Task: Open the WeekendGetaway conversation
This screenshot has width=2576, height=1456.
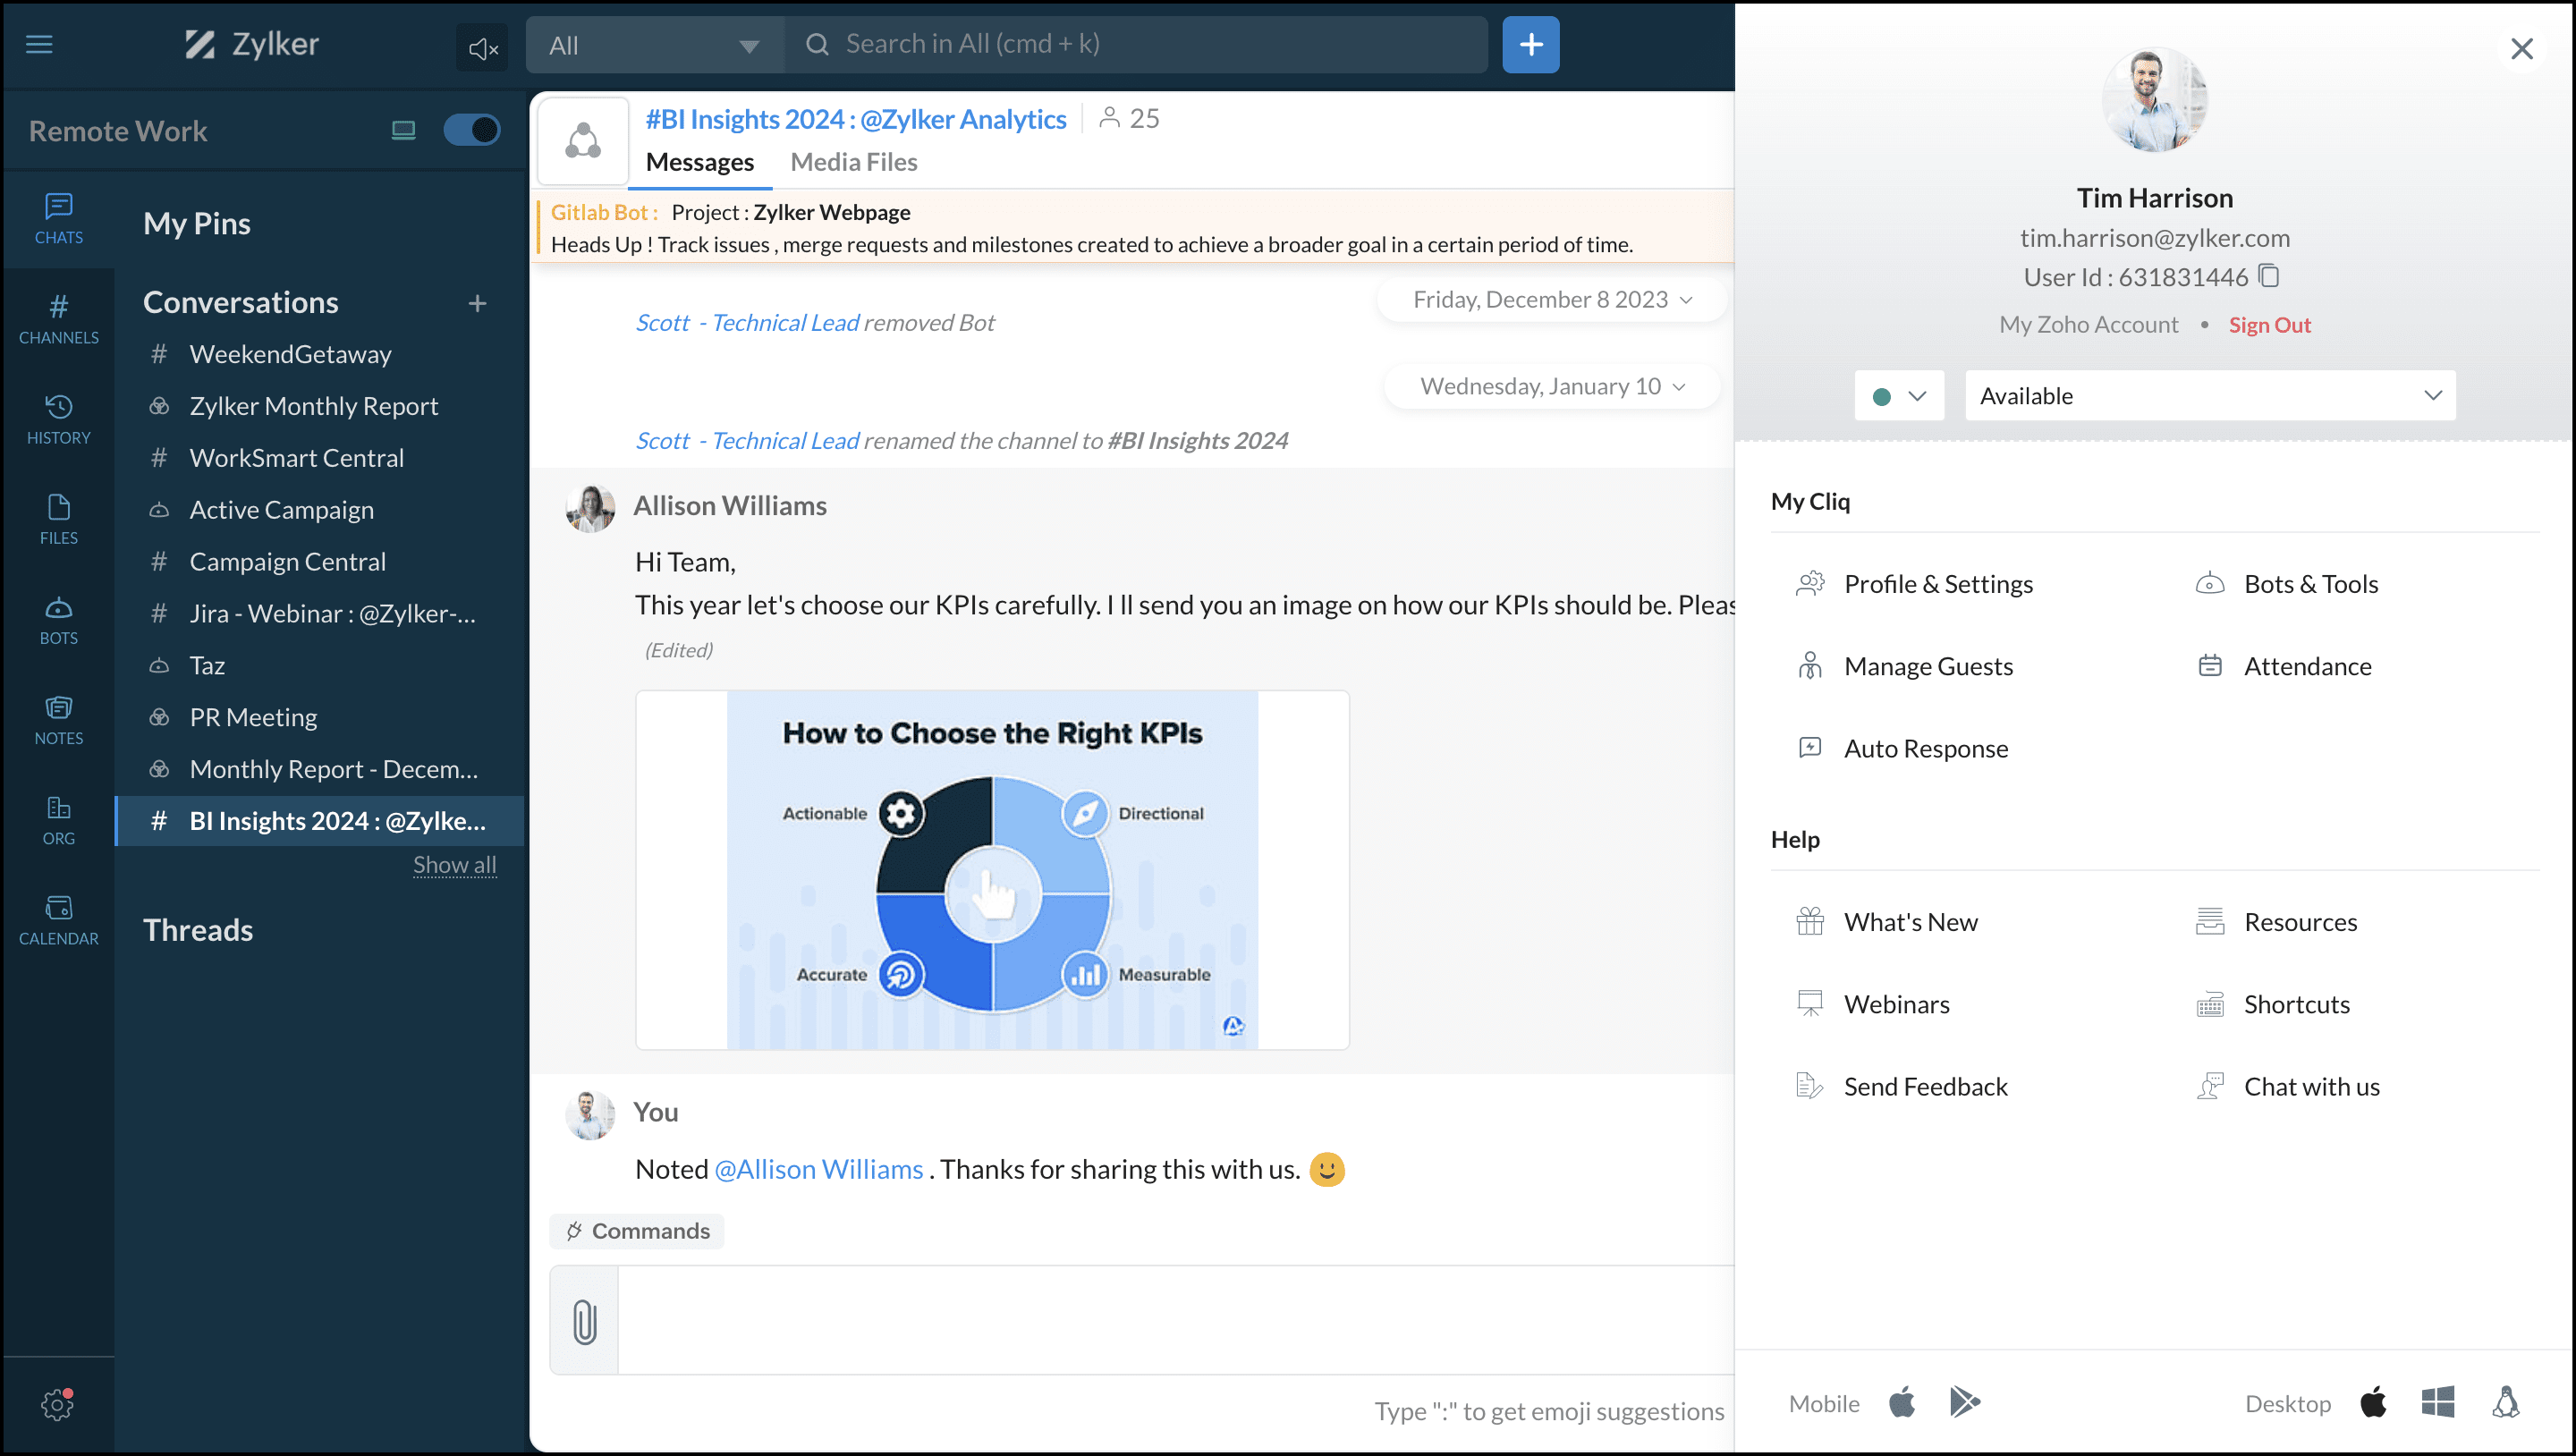Action: pyautogui.click(x=320, y=354)
